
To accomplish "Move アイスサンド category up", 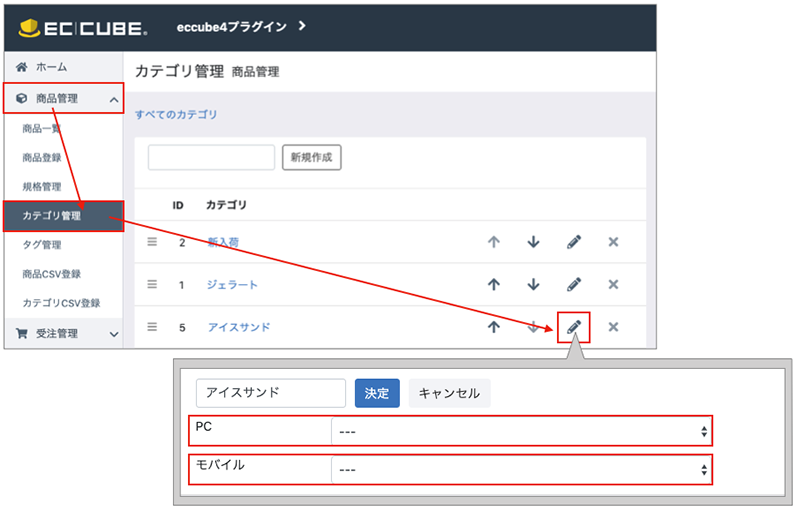I will tap(494, 327).
